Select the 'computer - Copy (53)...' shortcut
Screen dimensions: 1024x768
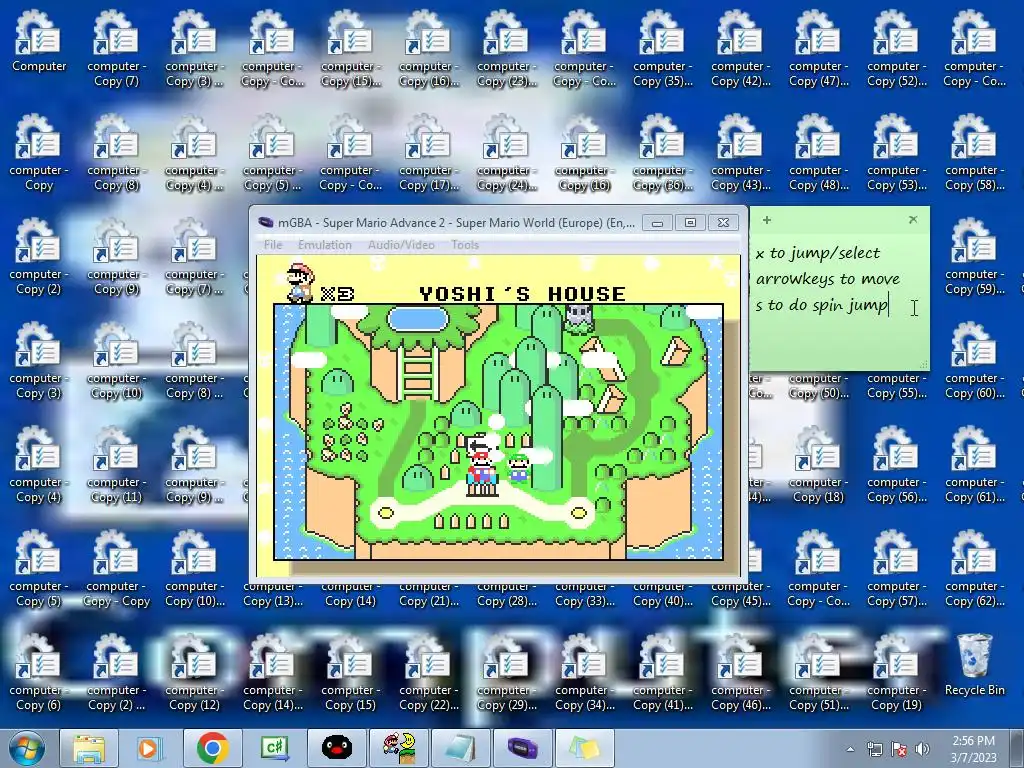(897, 153)
